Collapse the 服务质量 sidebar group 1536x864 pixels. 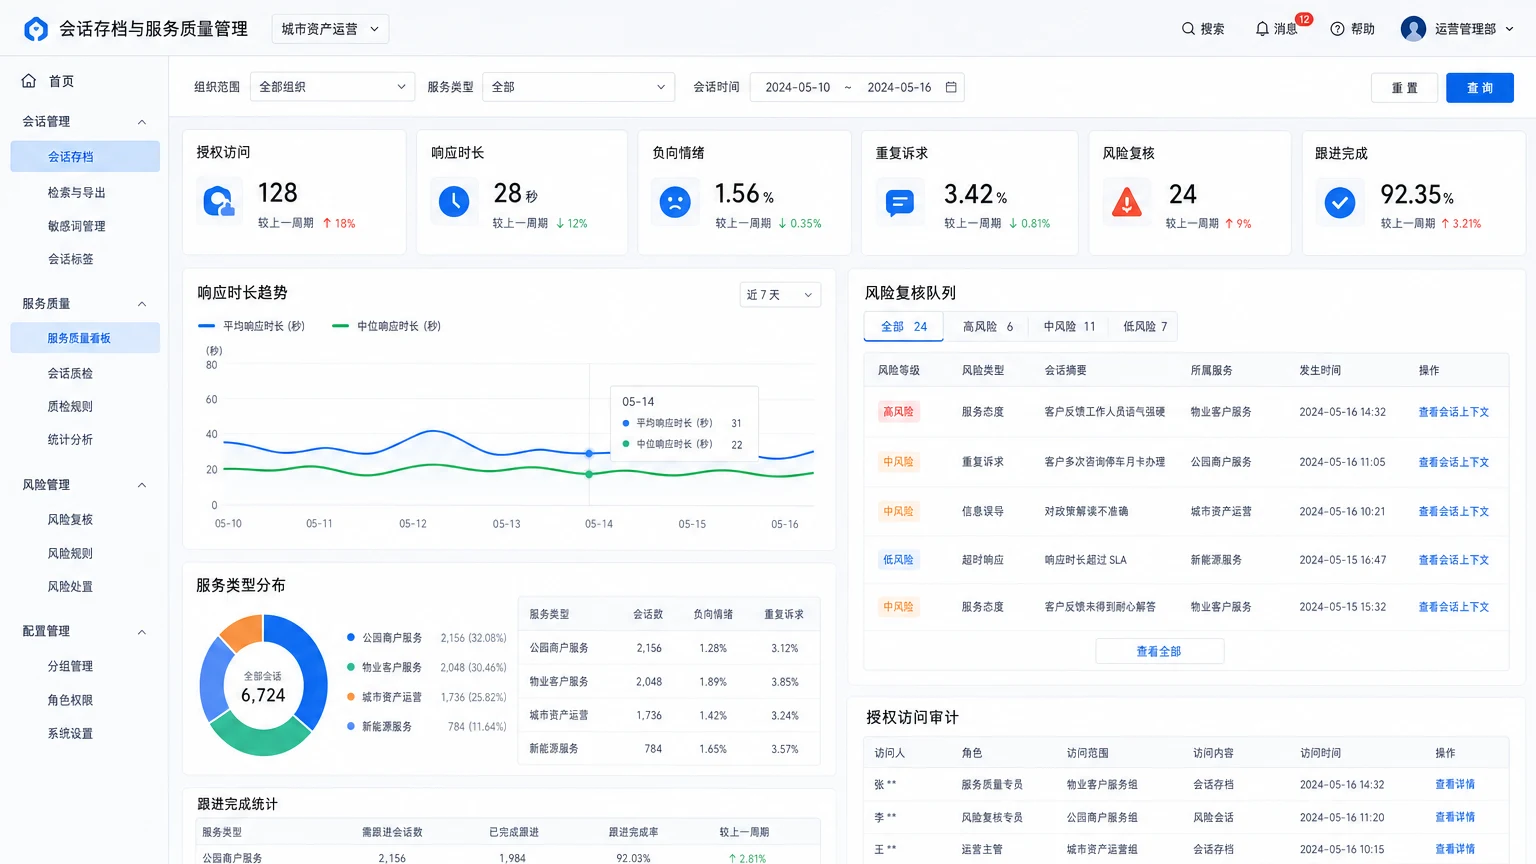point(142,304)
